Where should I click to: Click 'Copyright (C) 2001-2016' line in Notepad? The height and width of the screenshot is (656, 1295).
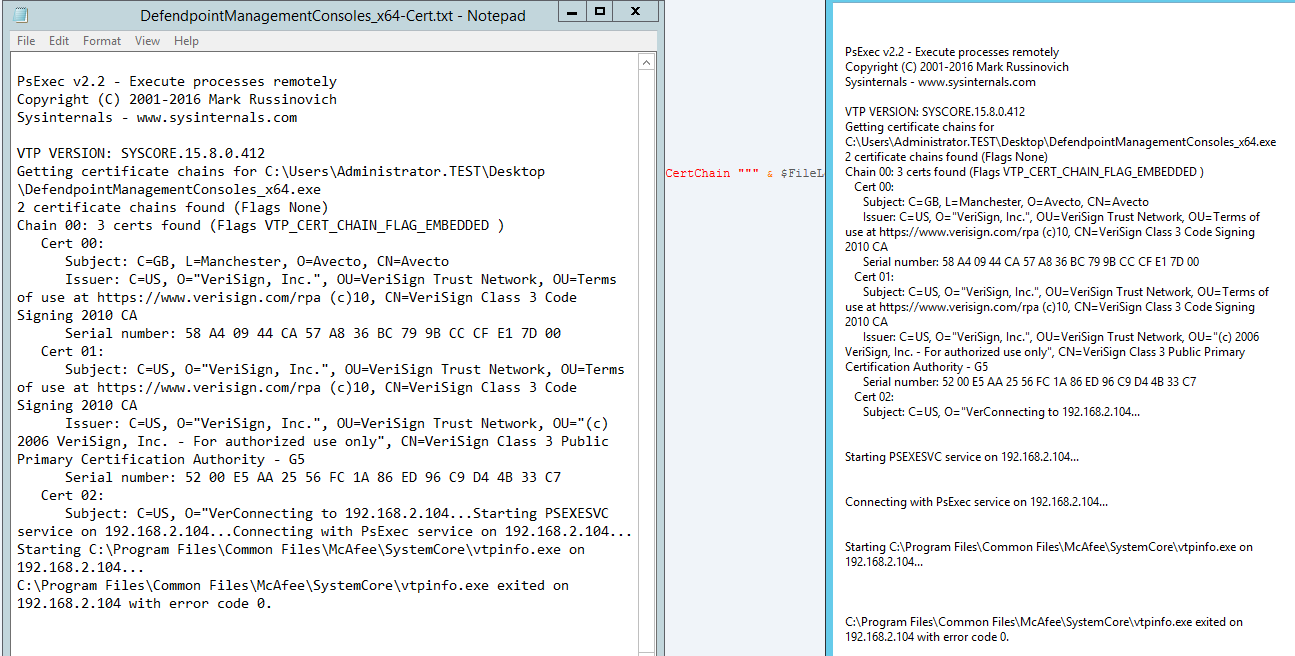[177, 100]
